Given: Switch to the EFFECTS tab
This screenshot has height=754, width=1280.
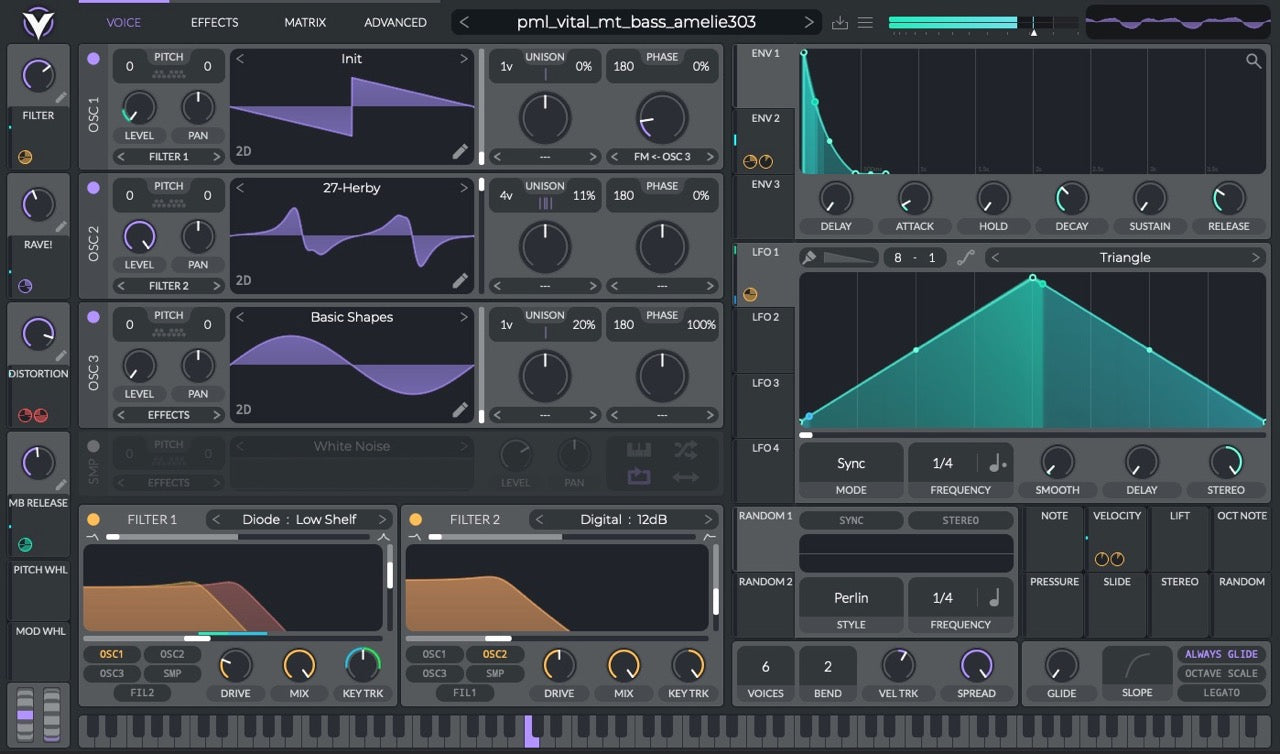Looking at the screenshot, I should [x=214, y=22].
